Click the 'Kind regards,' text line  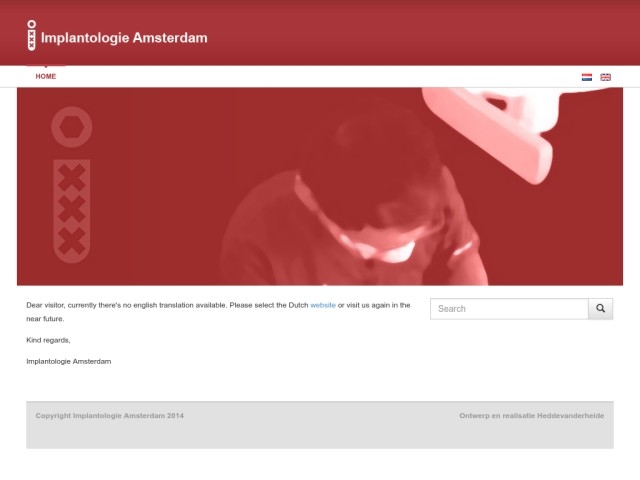[x=48, y=340]
